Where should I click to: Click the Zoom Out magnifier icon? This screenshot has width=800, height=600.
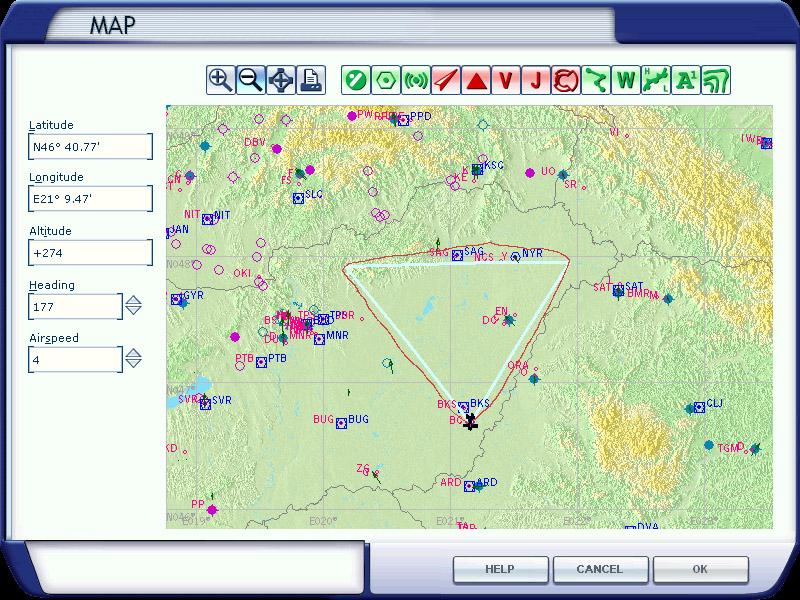click(x=251, y=80)
